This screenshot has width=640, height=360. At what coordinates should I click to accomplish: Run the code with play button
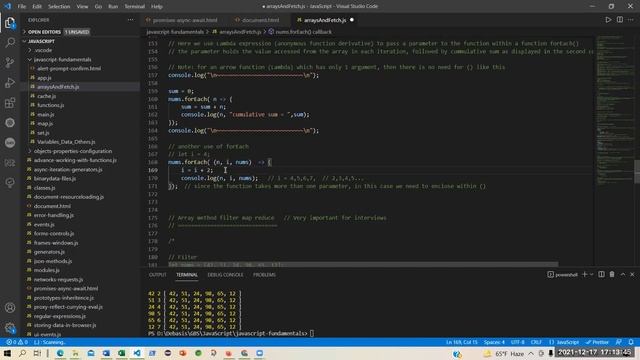coord(608,20)
